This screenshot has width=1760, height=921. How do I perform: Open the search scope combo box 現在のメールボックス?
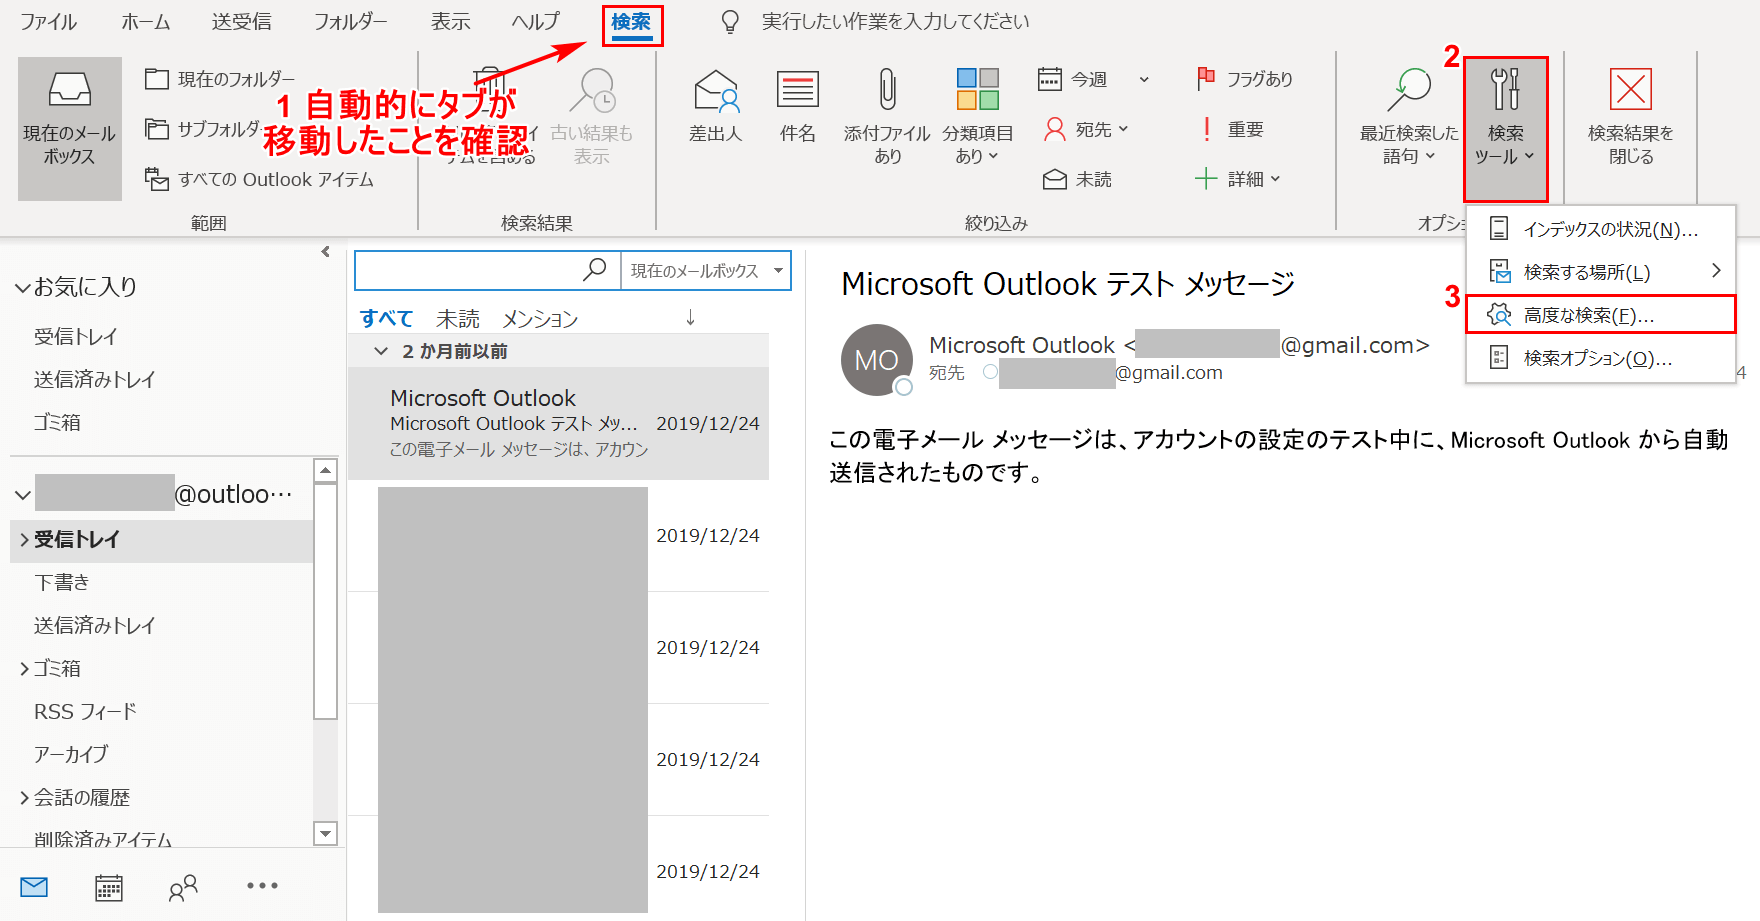(x=706, y=271)
